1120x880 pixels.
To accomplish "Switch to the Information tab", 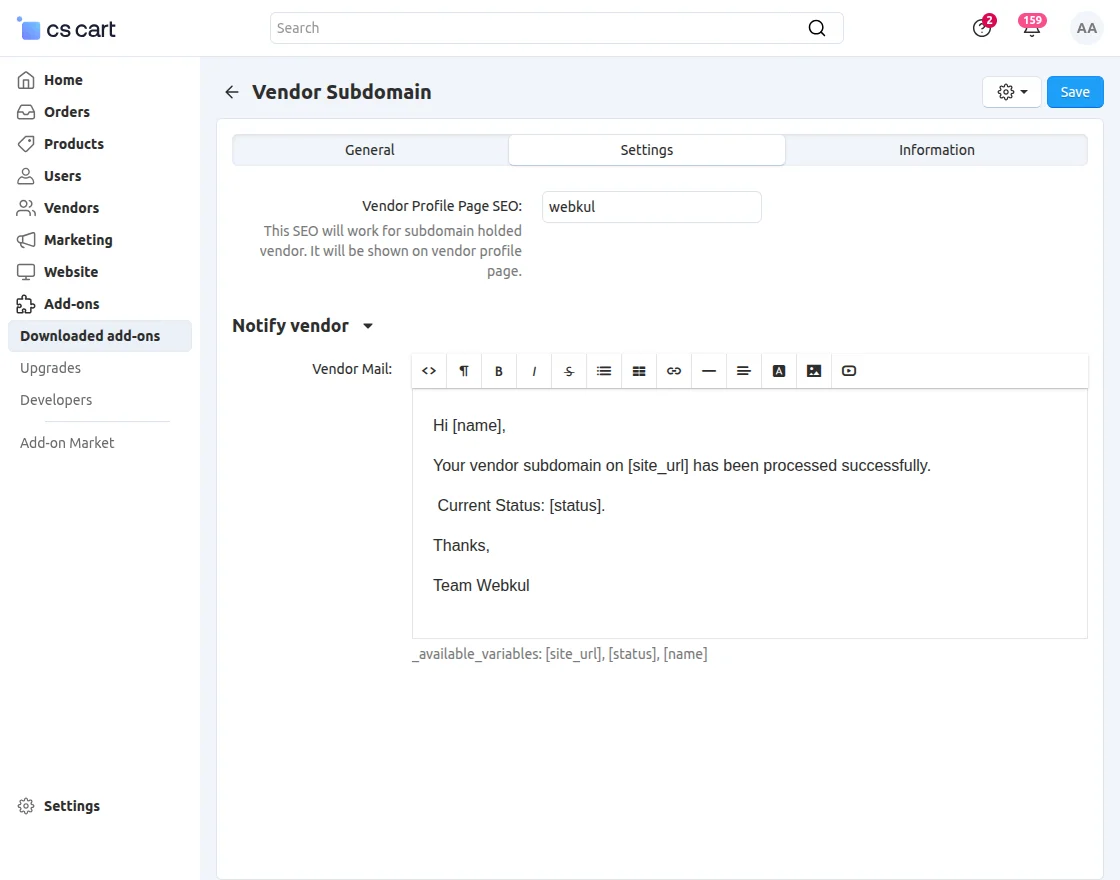I will pyautogui.click(x=936, y=149).
